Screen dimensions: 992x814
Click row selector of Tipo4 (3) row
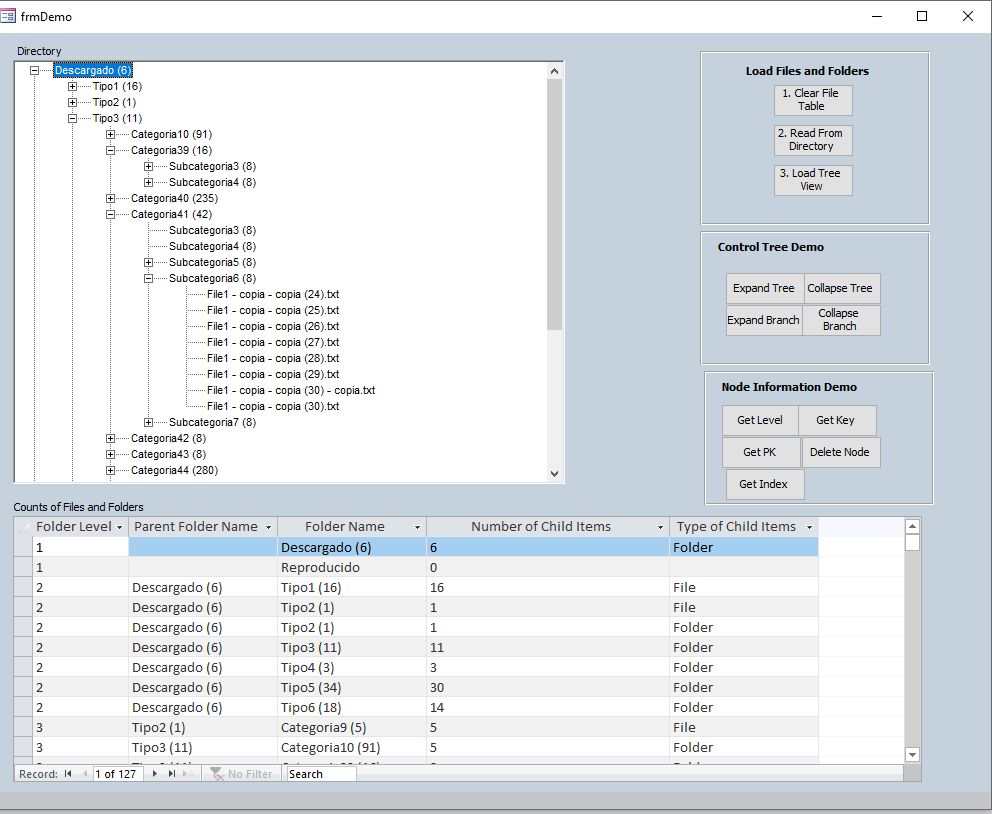point(23,667)
